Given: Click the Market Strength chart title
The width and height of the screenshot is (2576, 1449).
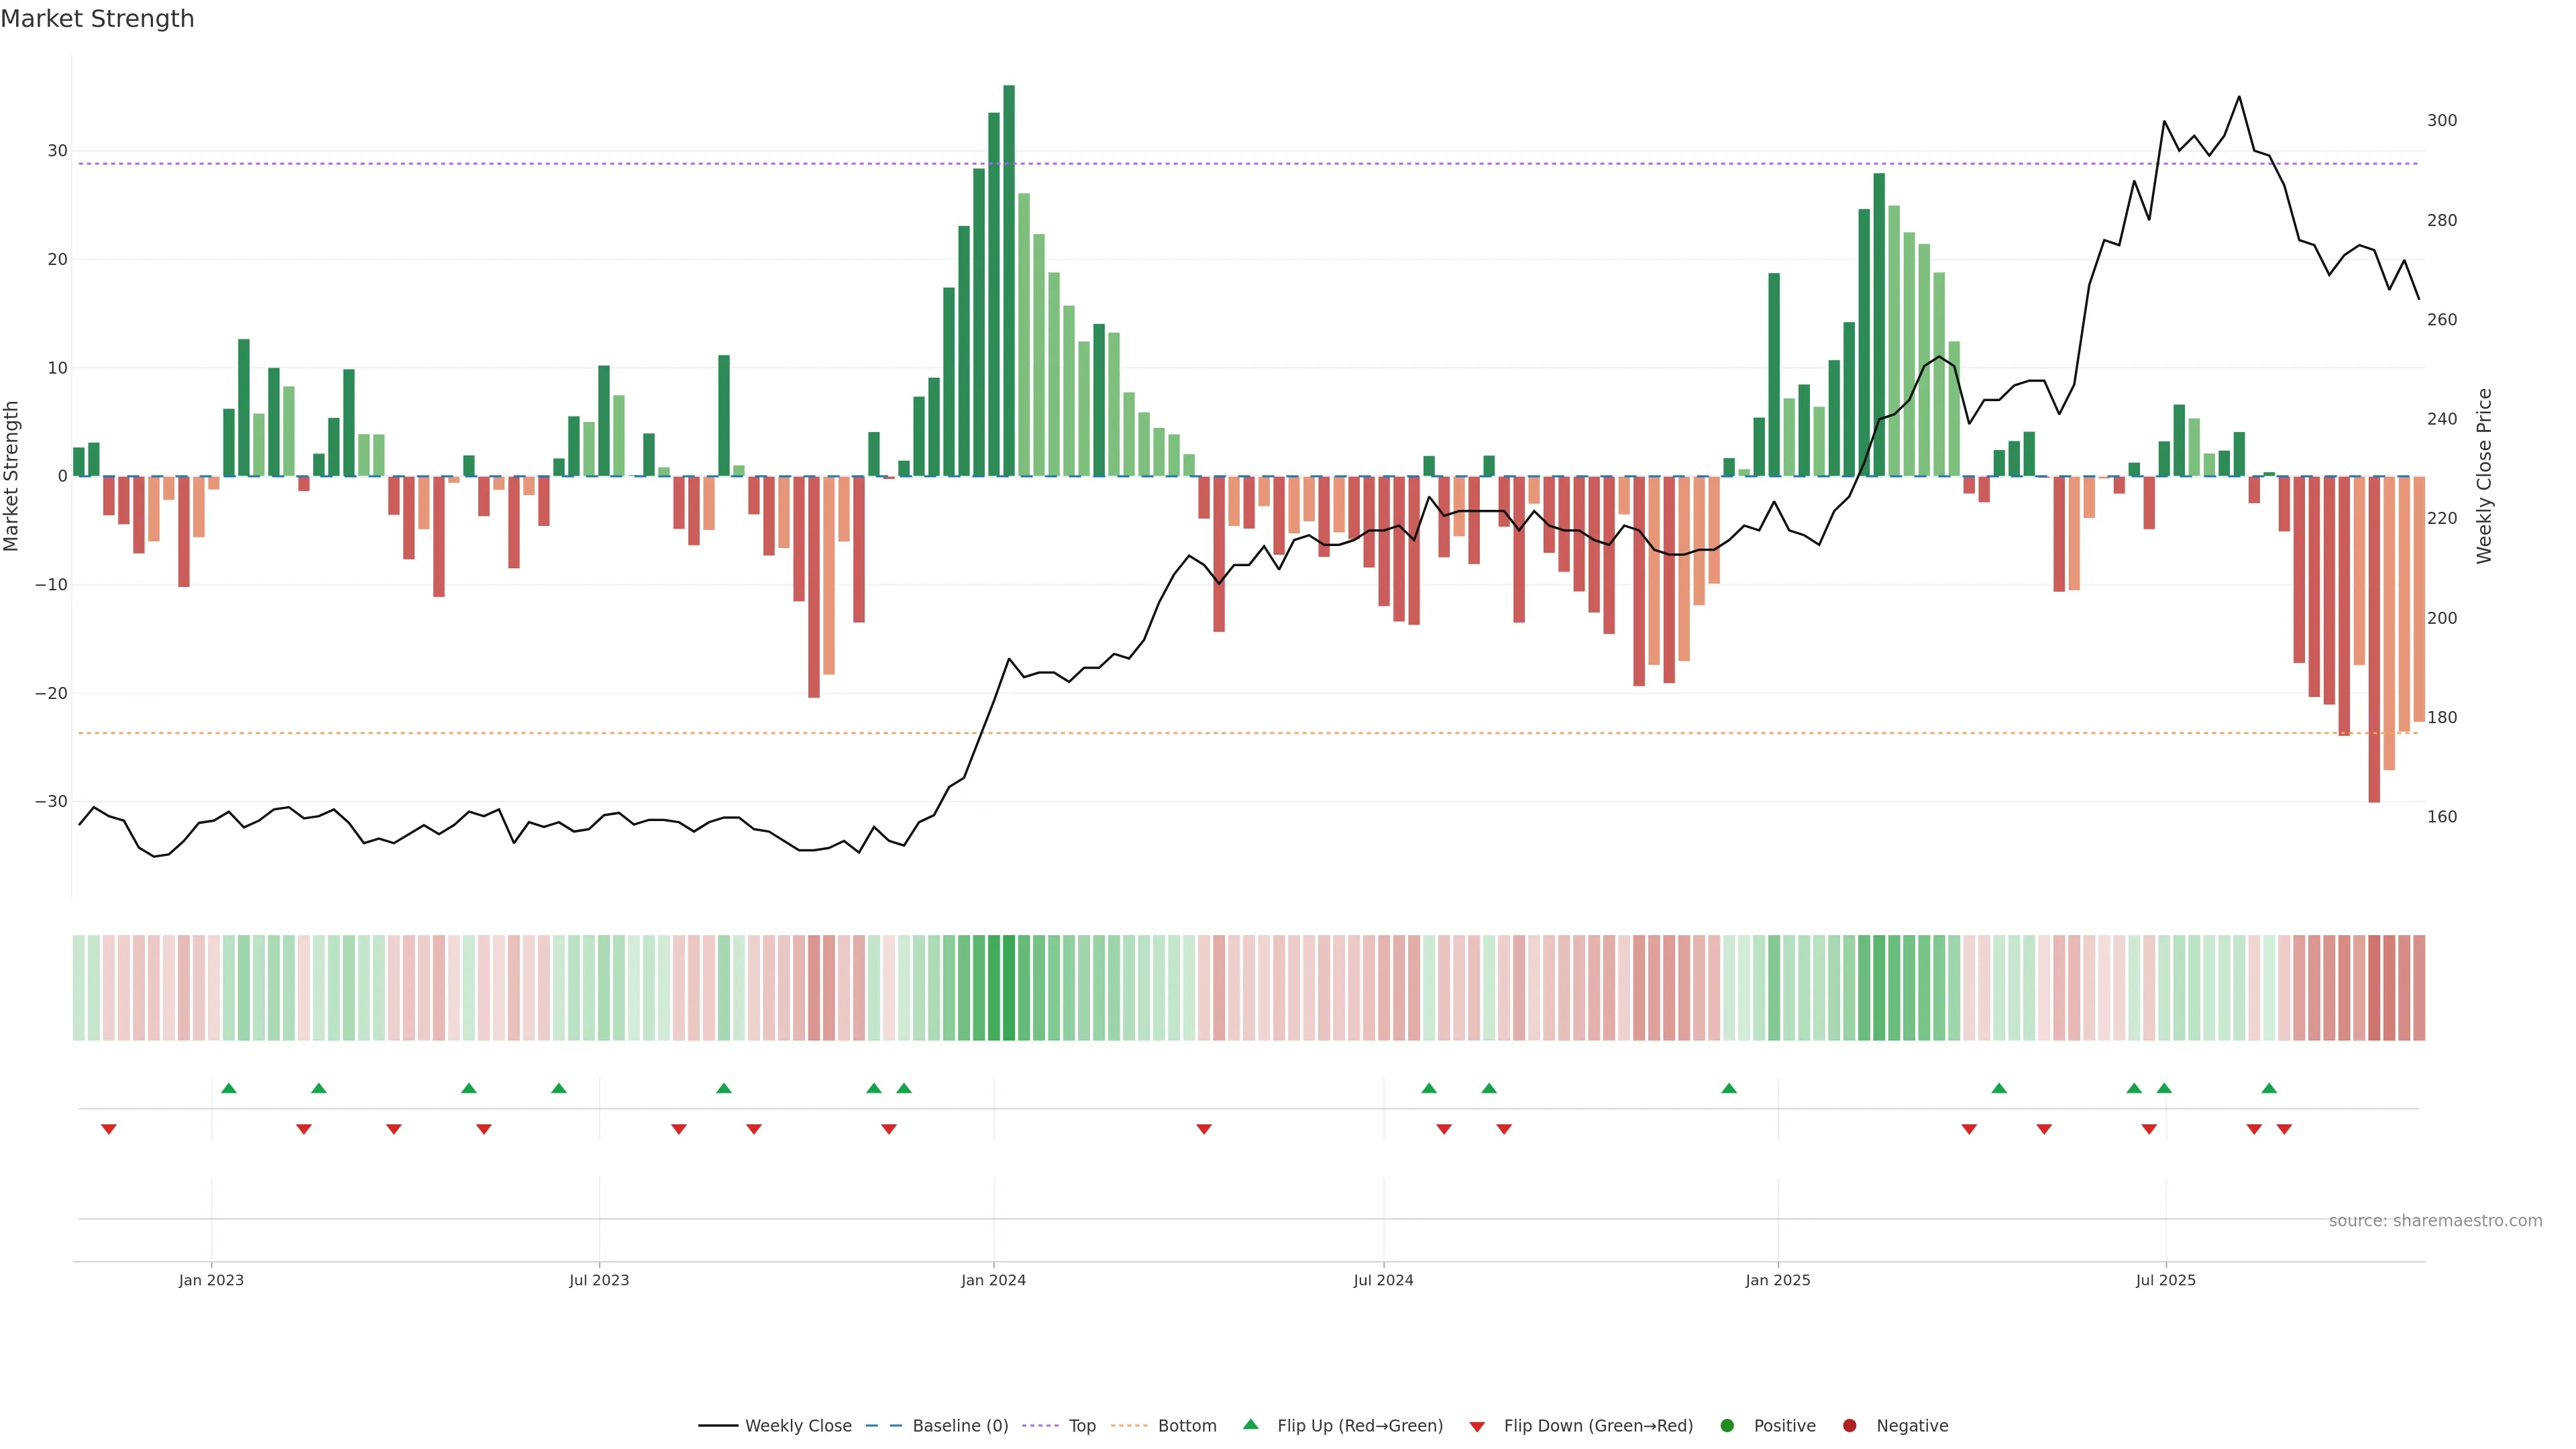Looking at the screenshot, I should (x=97, y=19).
